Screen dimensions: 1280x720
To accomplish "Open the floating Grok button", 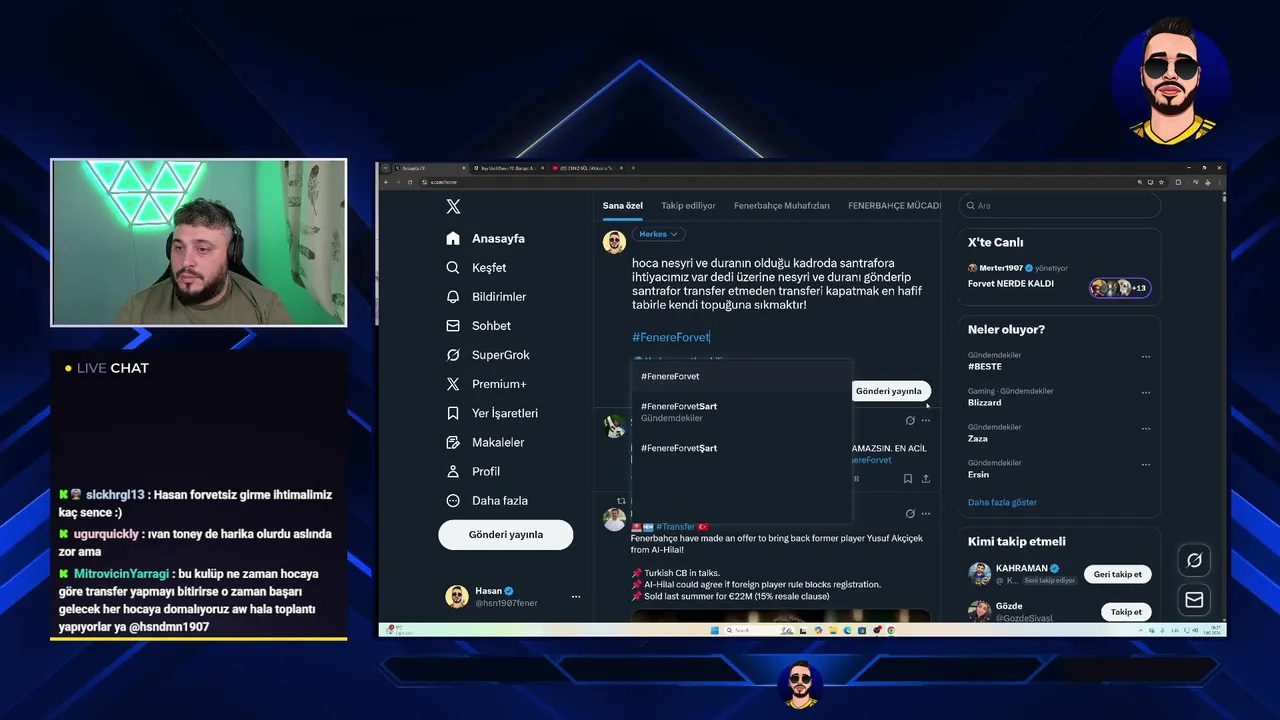I will pos(1194,560).
